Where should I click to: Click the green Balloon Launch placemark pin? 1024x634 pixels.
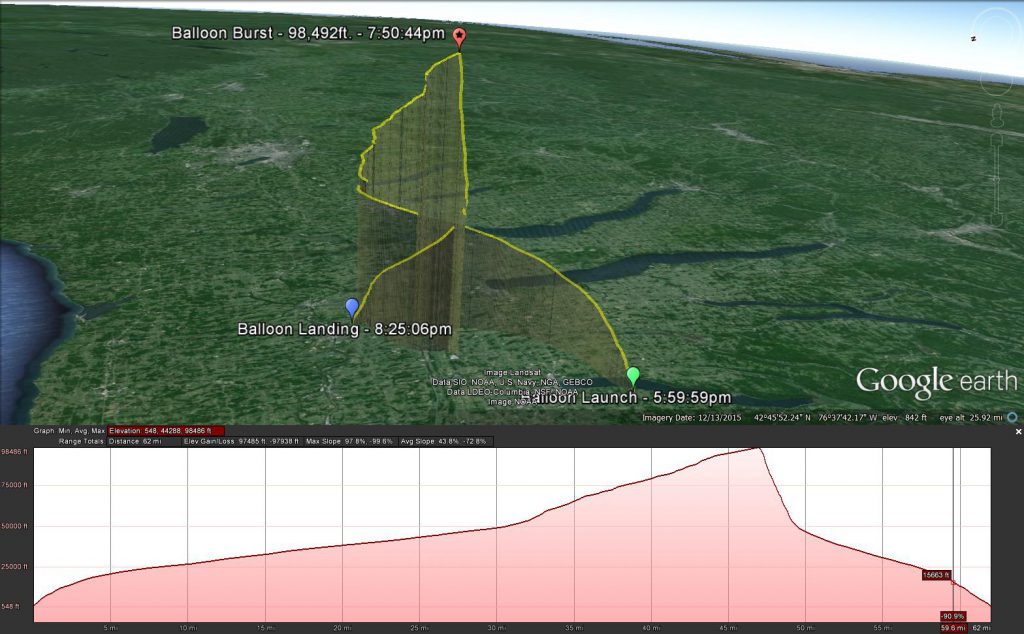[632, 376]
